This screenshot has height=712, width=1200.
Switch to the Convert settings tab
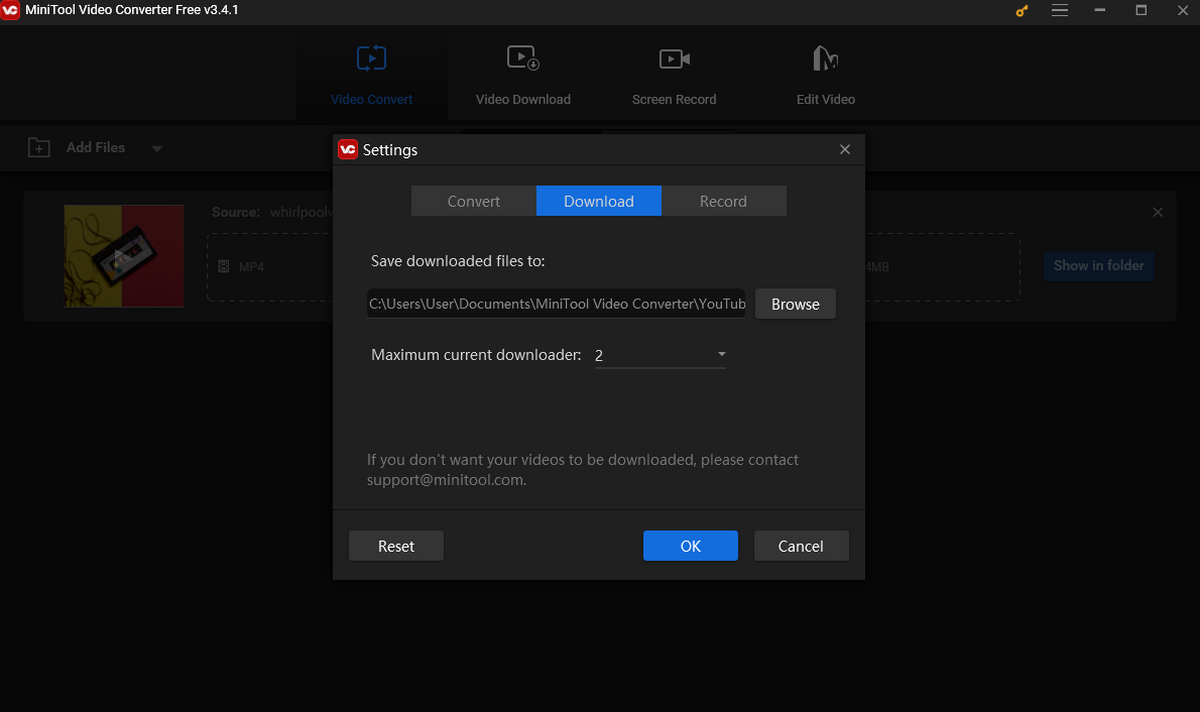(x=474, y=201)
